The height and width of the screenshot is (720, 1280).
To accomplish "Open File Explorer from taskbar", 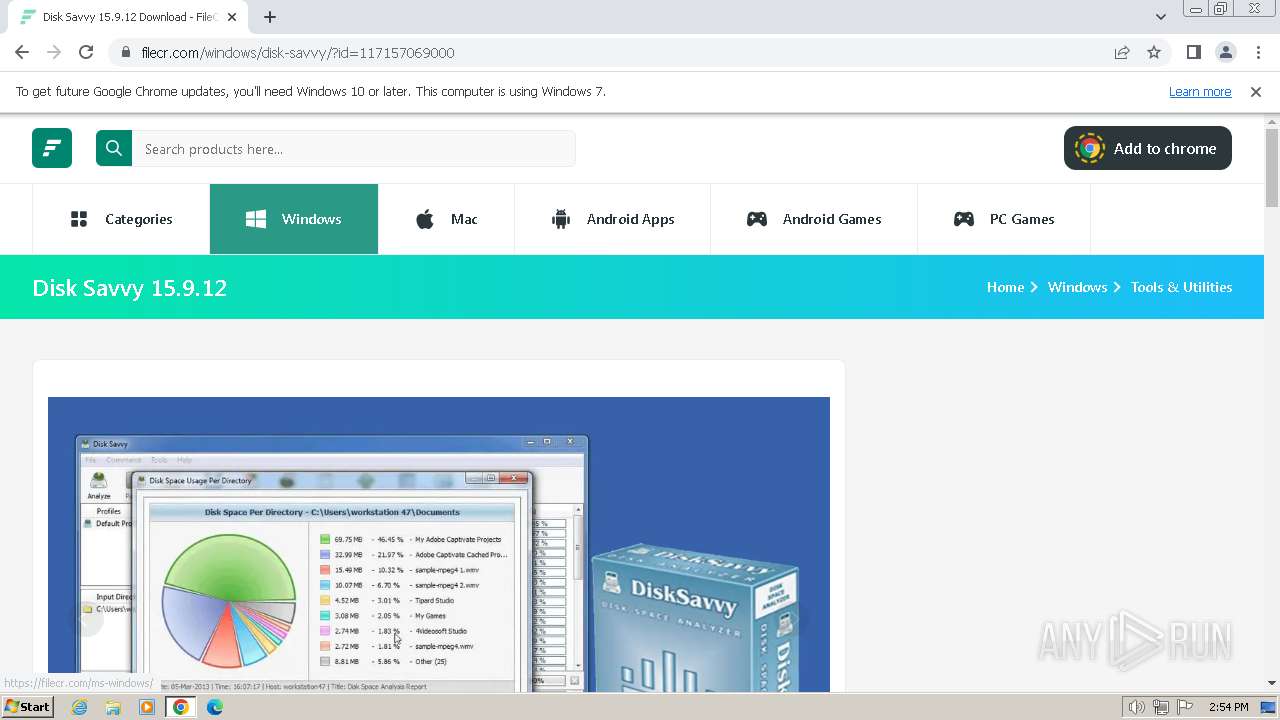I will (x=113, y=707).
